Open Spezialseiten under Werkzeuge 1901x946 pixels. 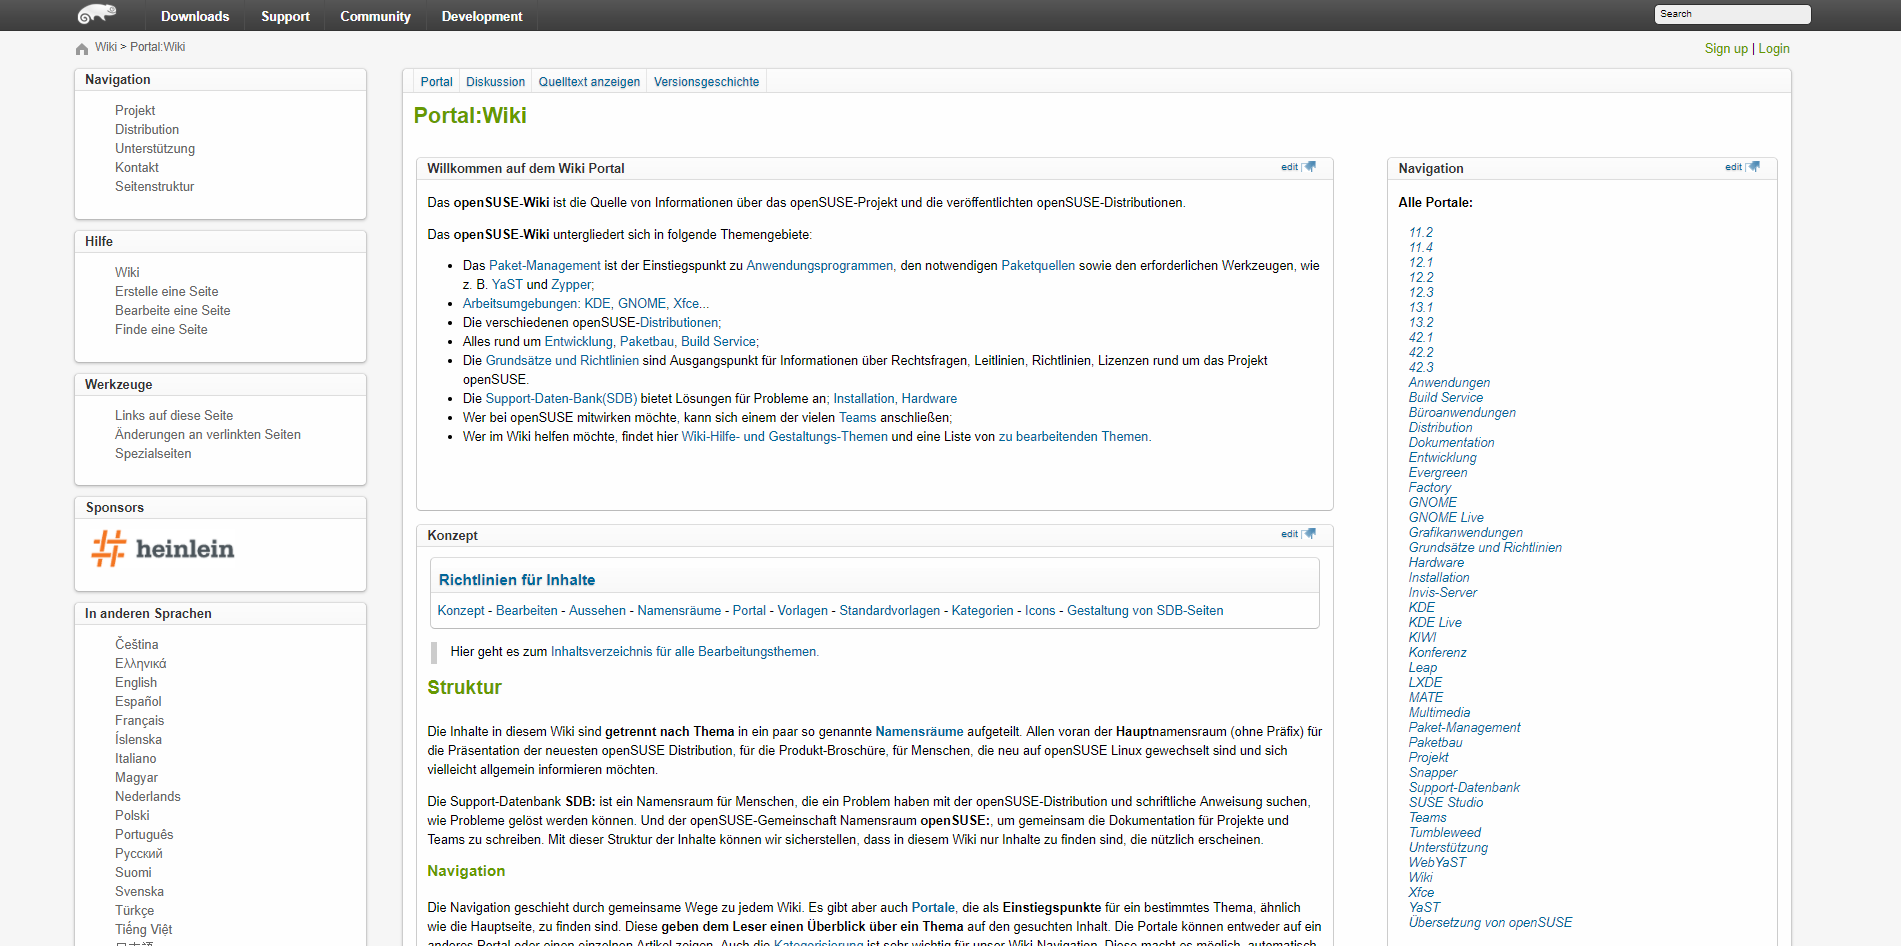pos(153,454)
